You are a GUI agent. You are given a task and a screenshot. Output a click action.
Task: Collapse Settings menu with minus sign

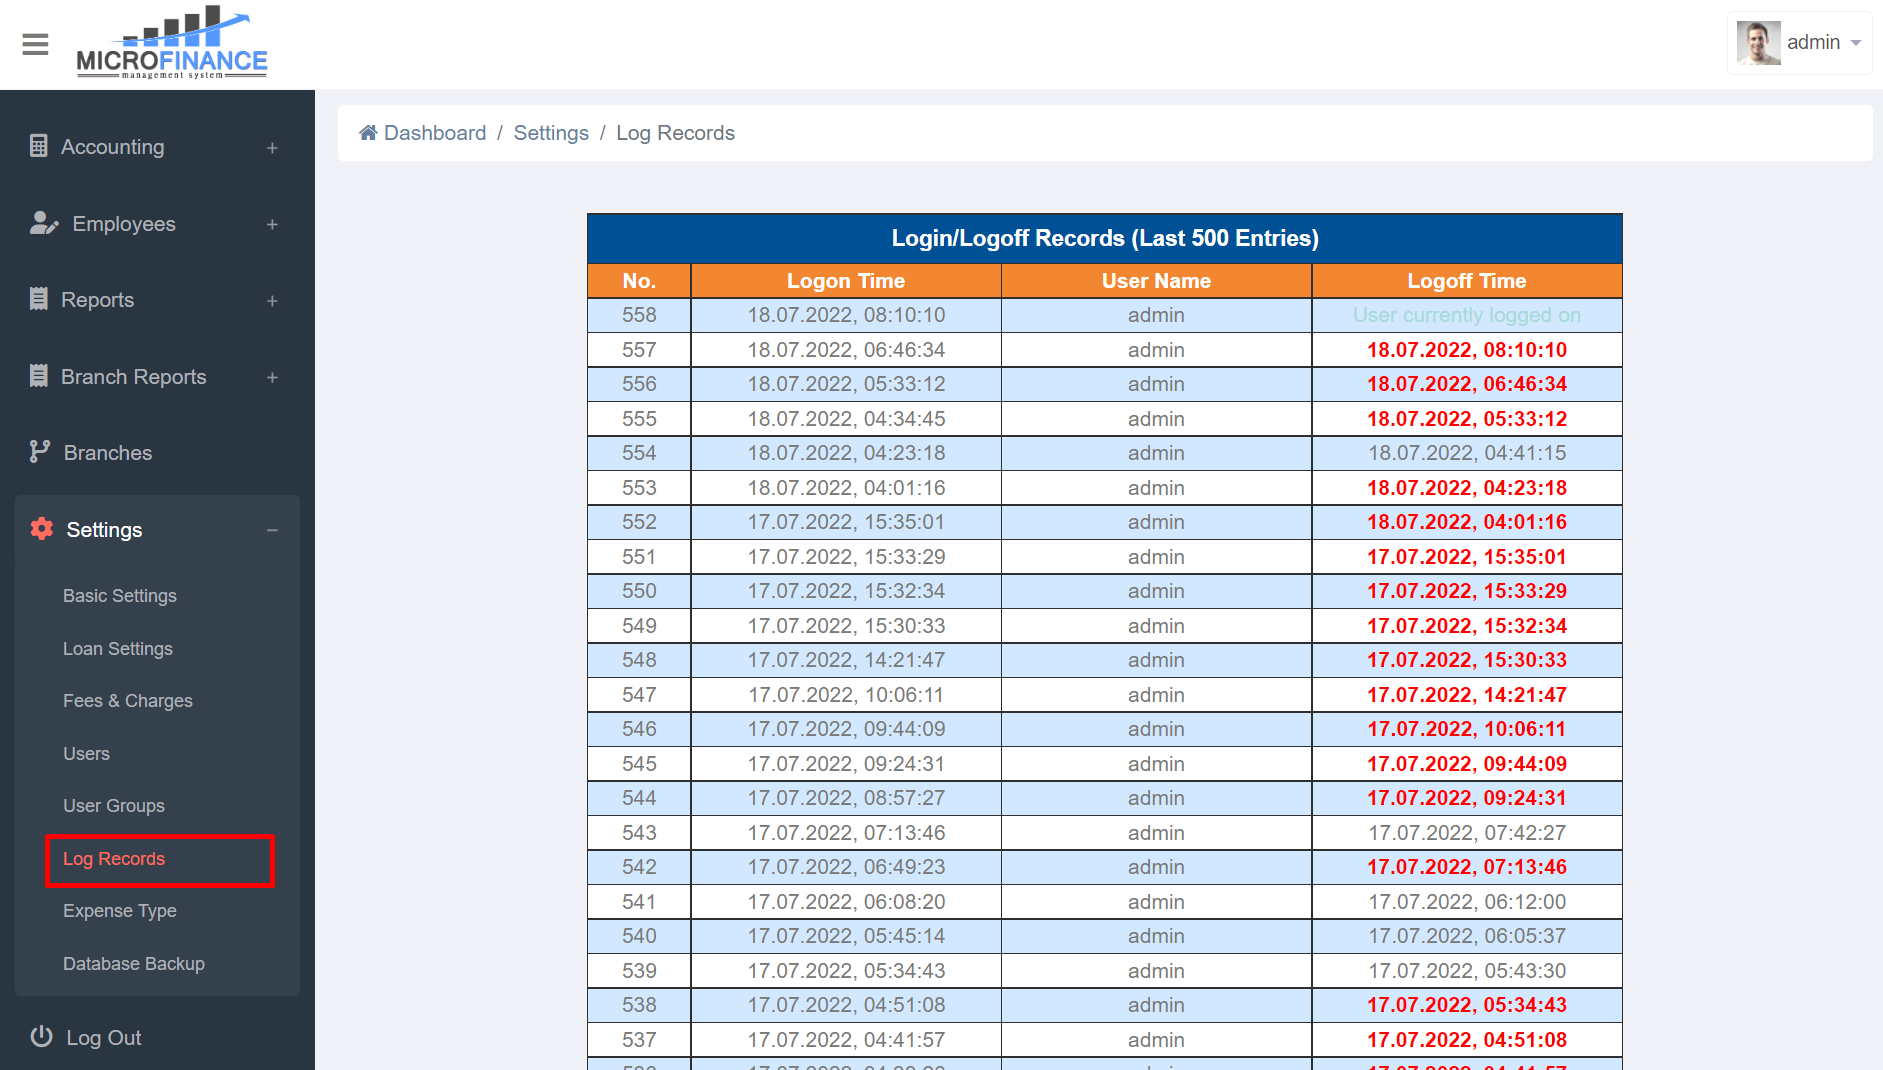point(272,530)
